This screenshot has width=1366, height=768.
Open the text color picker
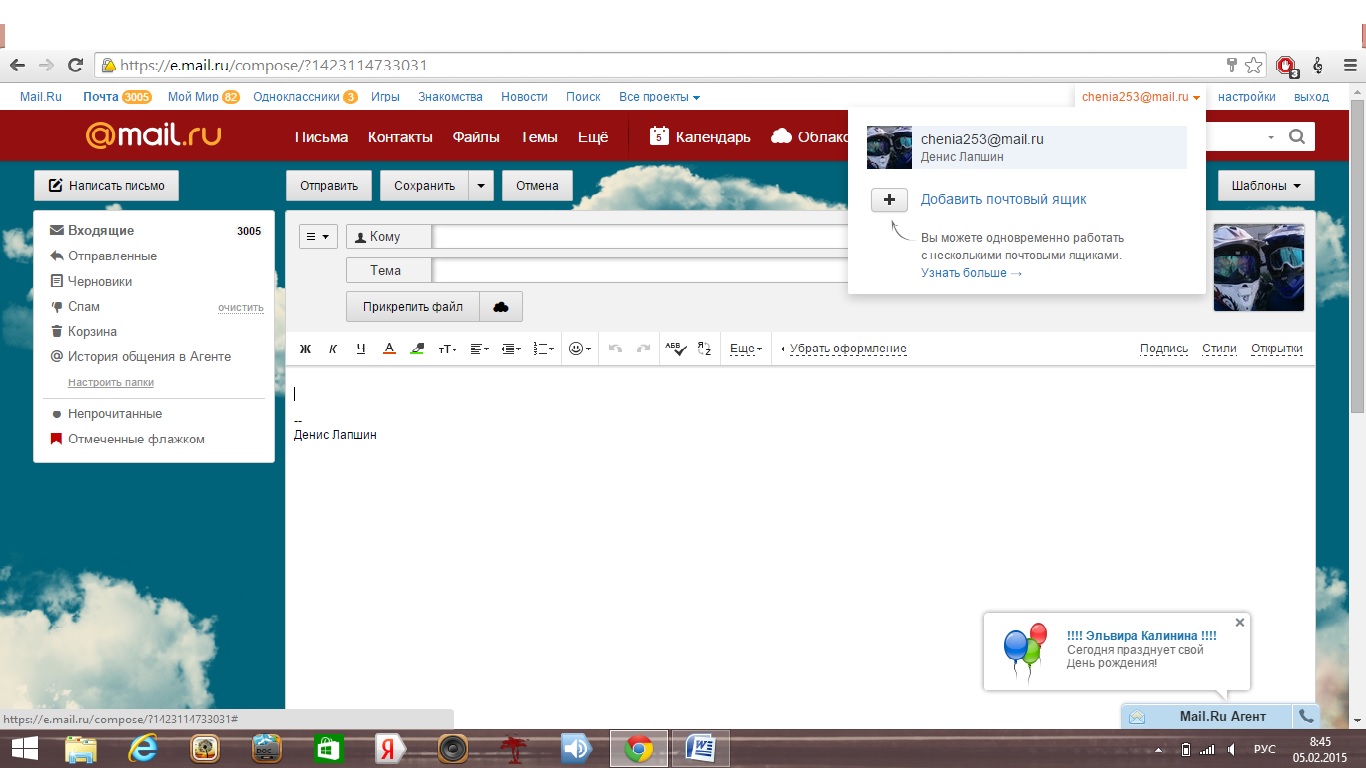[389, 349]
